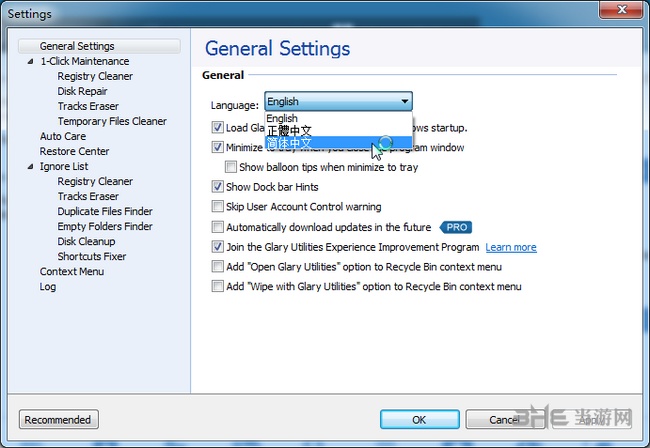Open Registry Cleaner under Ignore List

[95, 182]
